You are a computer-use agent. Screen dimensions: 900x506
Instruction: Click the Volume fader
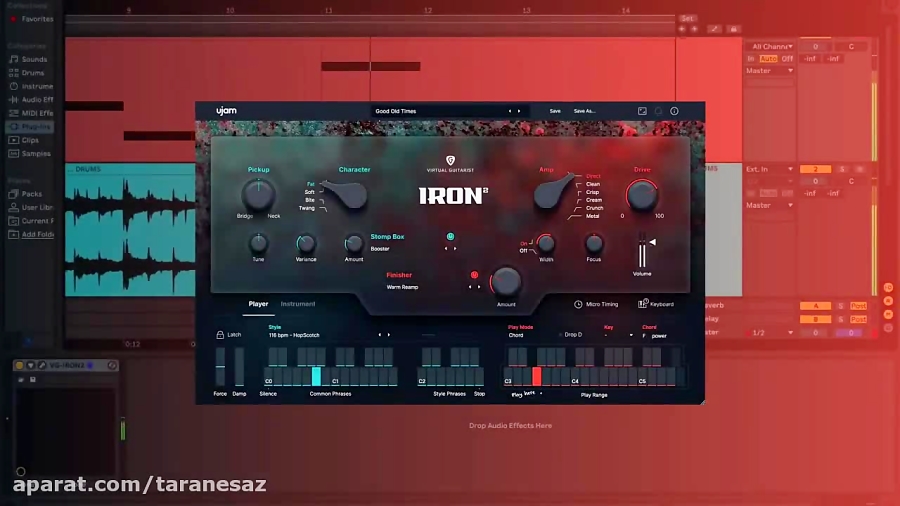(642, 251)
